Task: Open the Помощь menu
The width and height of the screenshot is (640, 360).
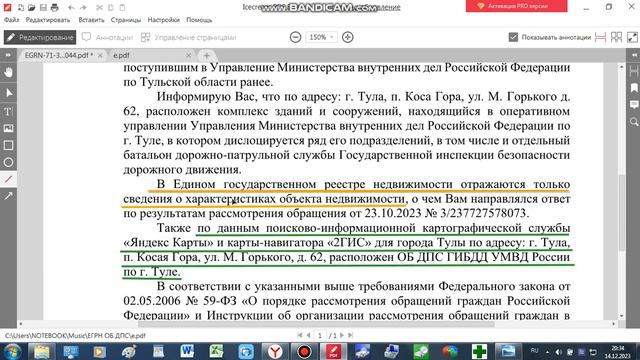Action: (199, 20)
